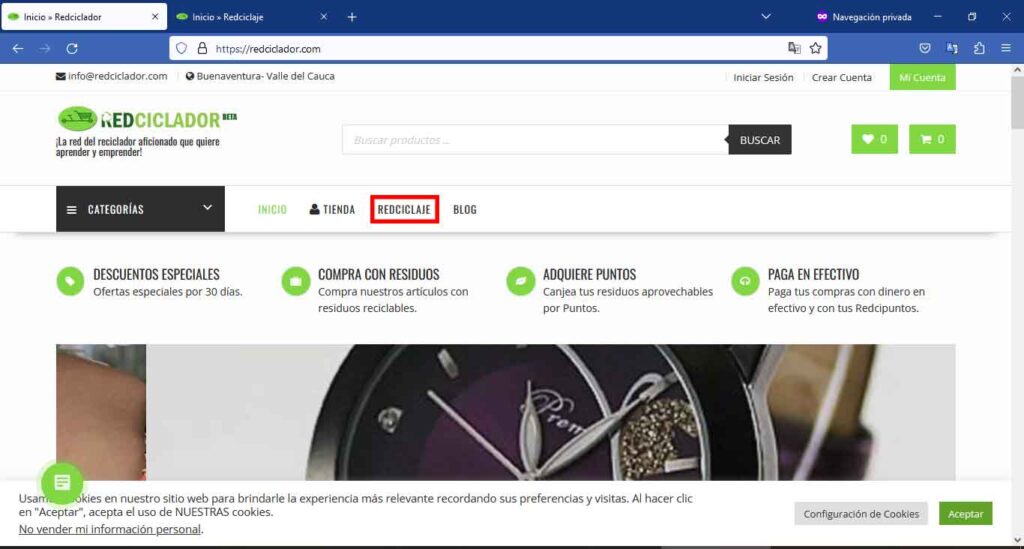This screenshot has height=549, width=1024.
Task: Focus the Buscar productos search field
Action: click(x=535, y=140)
